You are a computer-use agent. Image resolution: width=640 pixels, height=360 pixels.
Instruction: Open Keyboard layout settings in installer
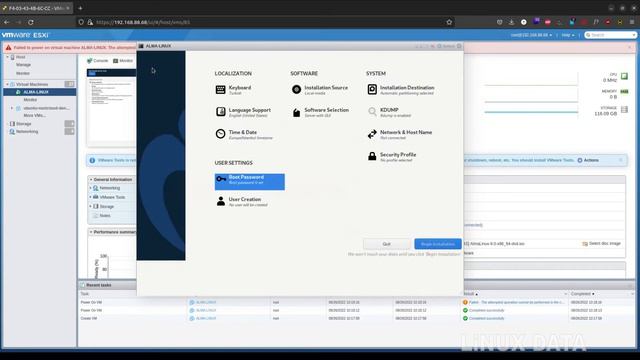tap(233, 90)
